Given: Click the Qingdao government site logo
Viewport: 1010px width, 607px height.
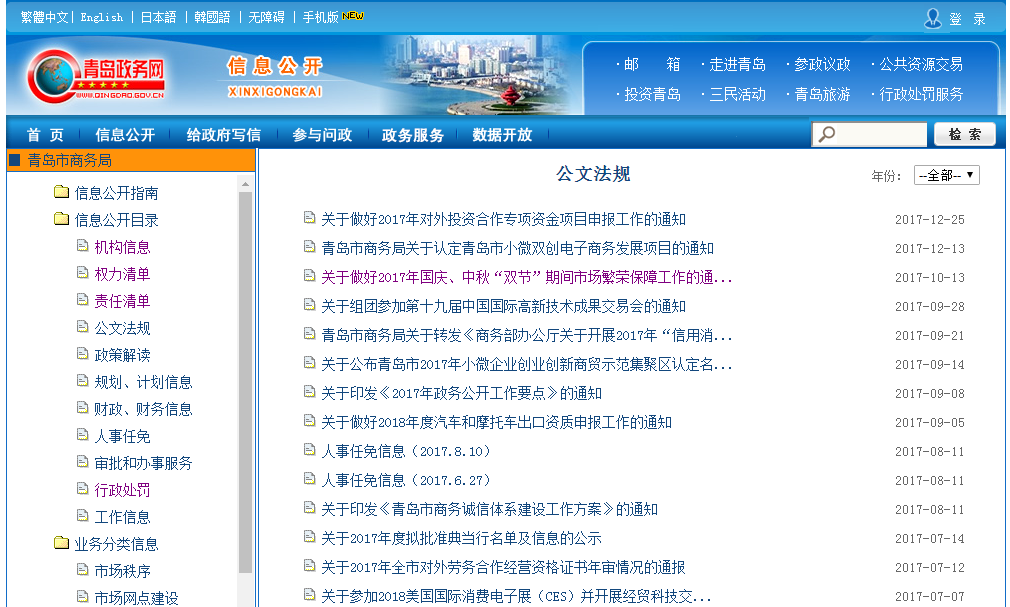Looking at the screenshot, I should coord(97,75).
